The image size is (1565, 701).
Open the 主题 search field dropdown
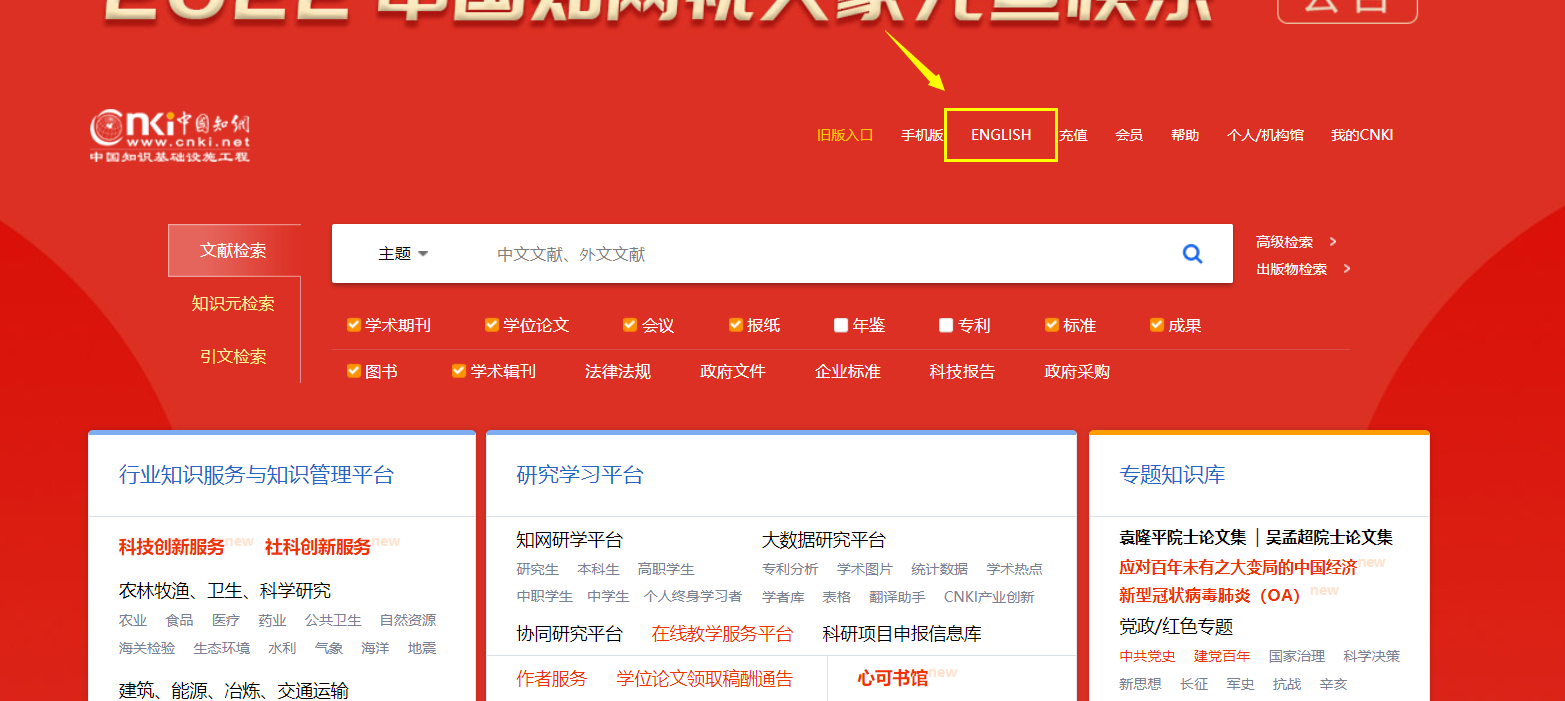403,253
